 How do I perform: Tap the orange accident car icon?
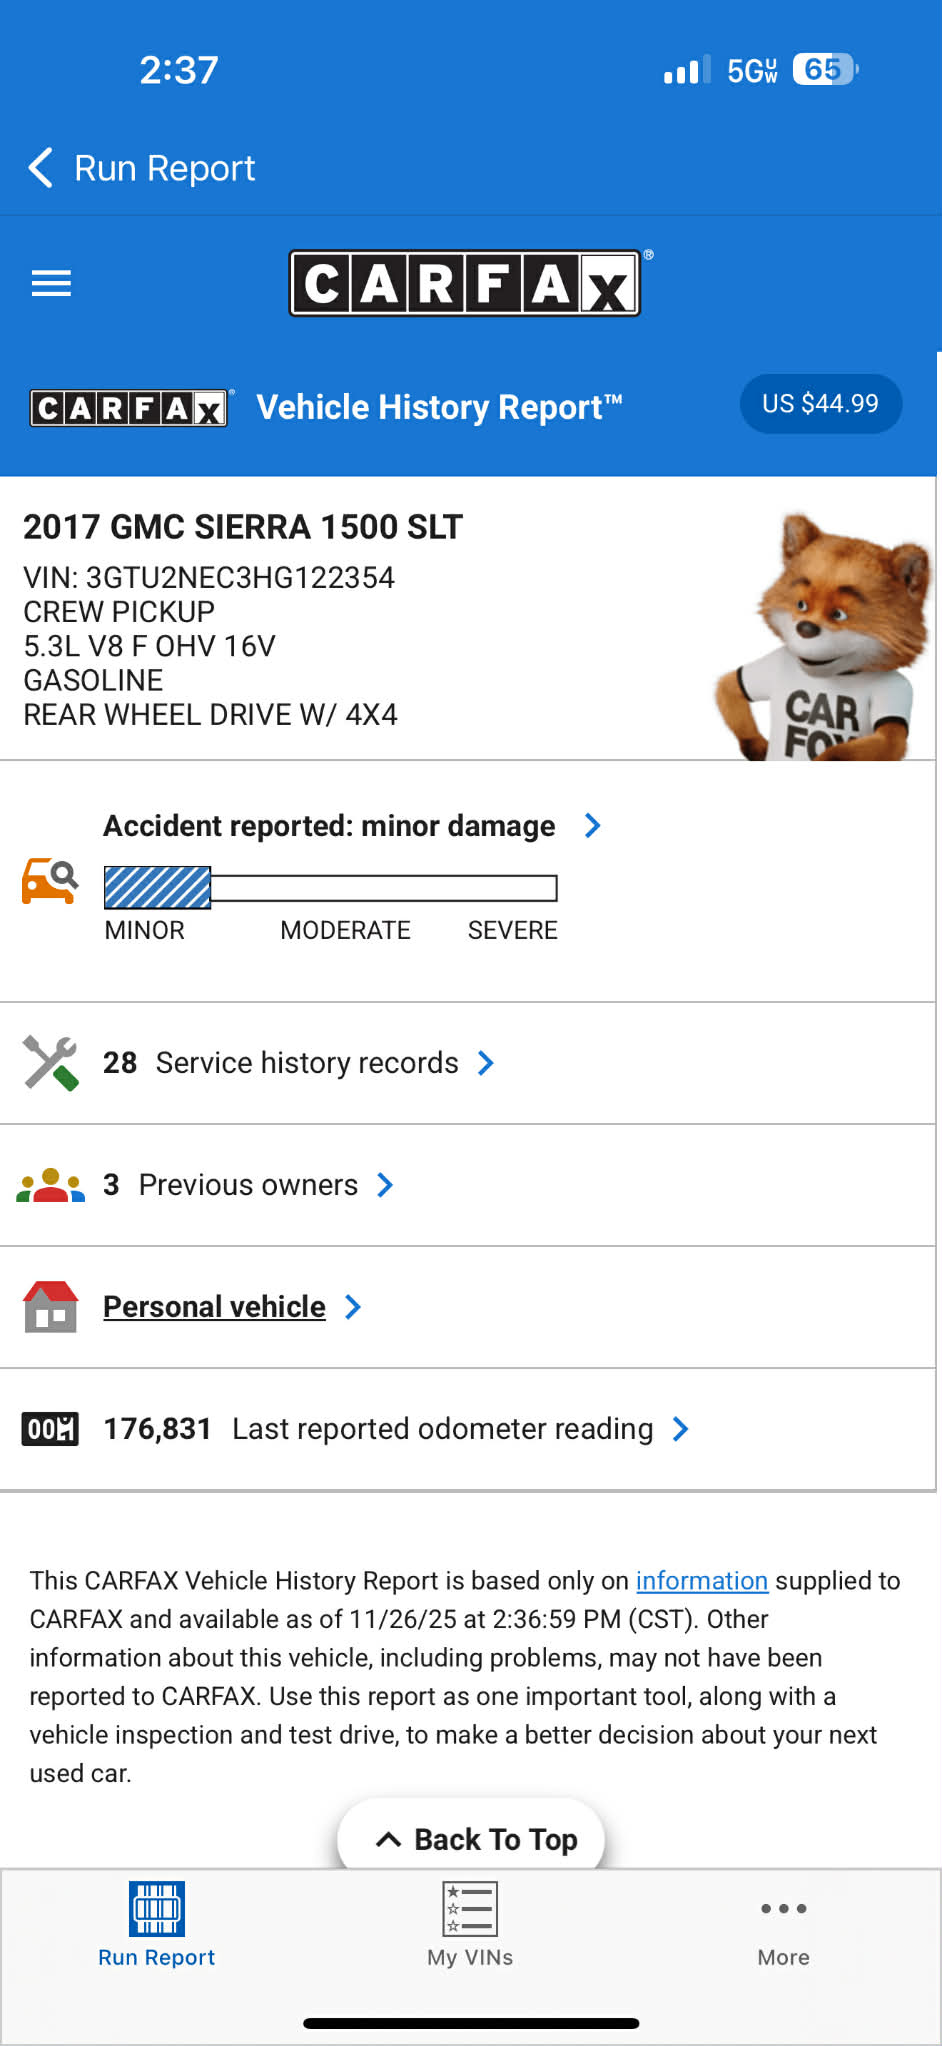tap(50, 881)
